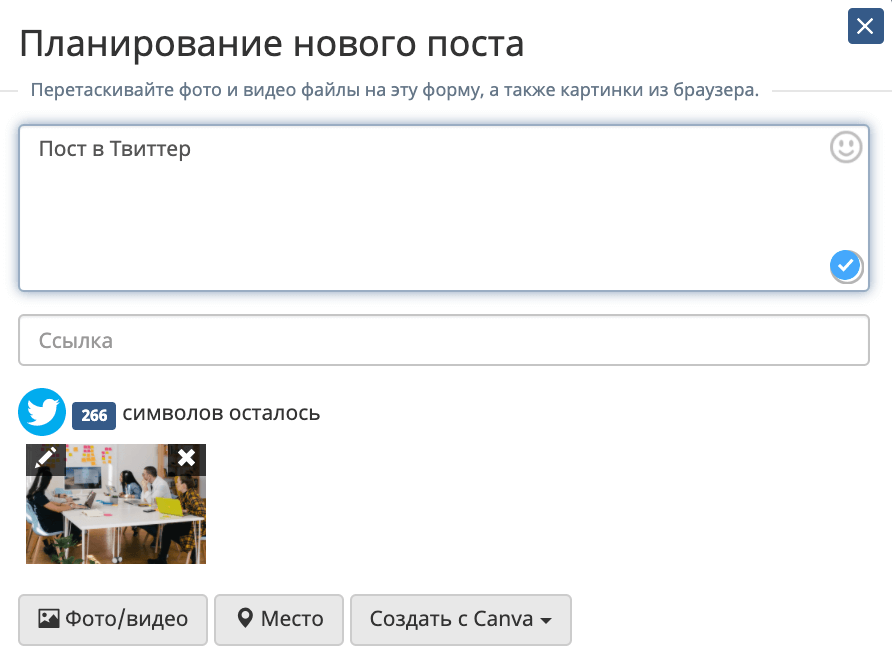The image size is (892, 648).
Task: Check remaining characters badge showing 266
Action: click(94, 412)
